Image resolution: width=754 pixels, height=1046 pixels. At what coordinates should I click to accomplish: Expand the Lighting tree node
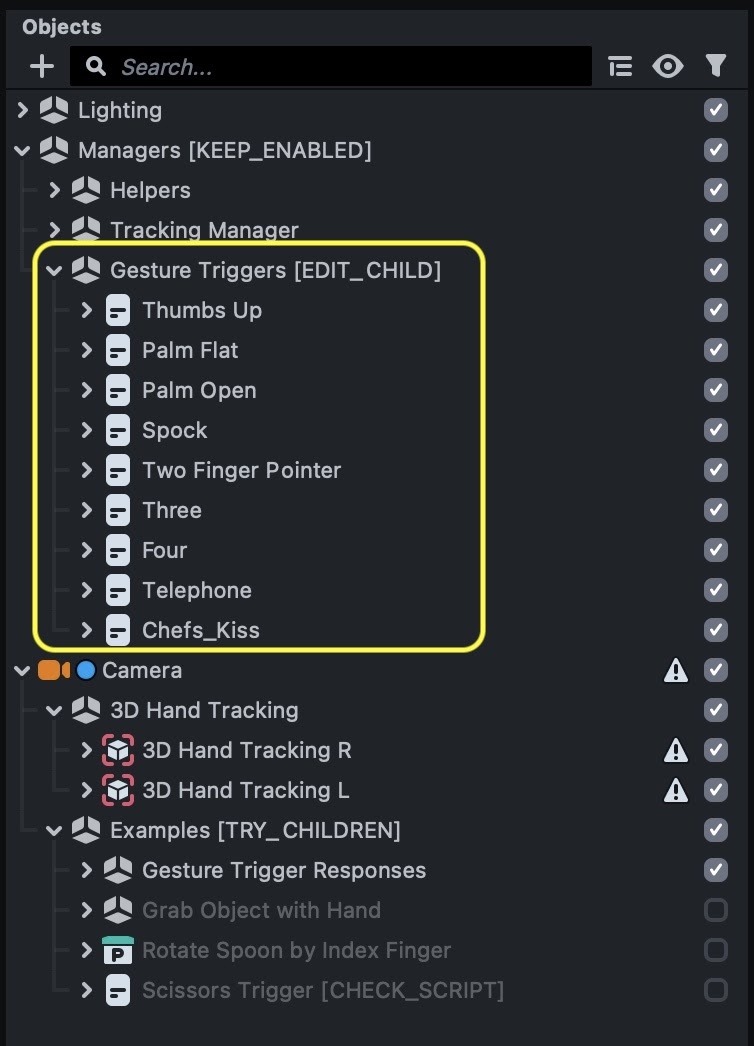[x=23, y=110]
